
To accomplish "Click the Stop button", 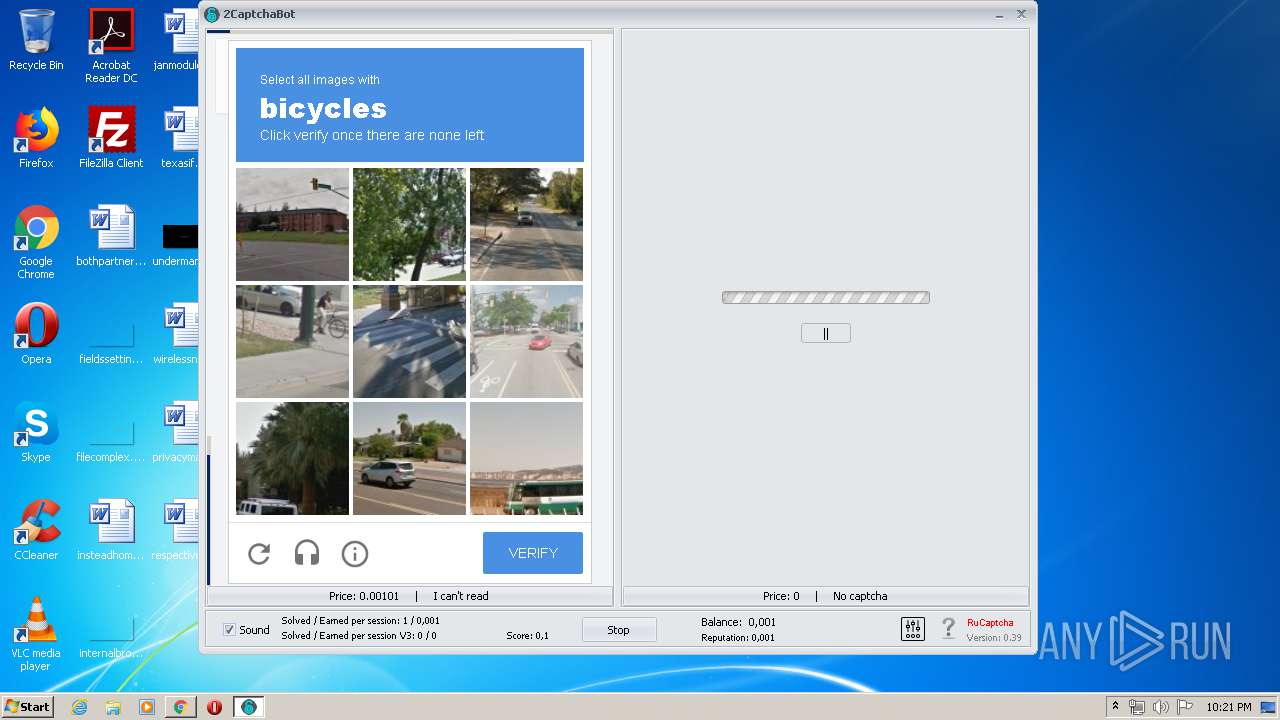I will pos(619,630).
